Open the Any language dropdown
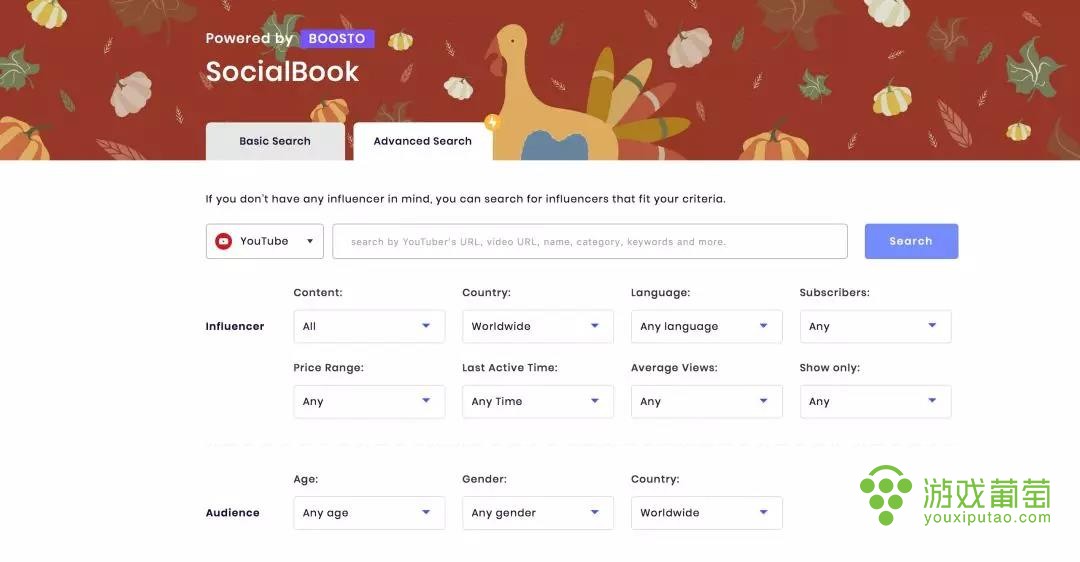The width and height of the screenshot is (1080, 562). click(x=707, y=326)
